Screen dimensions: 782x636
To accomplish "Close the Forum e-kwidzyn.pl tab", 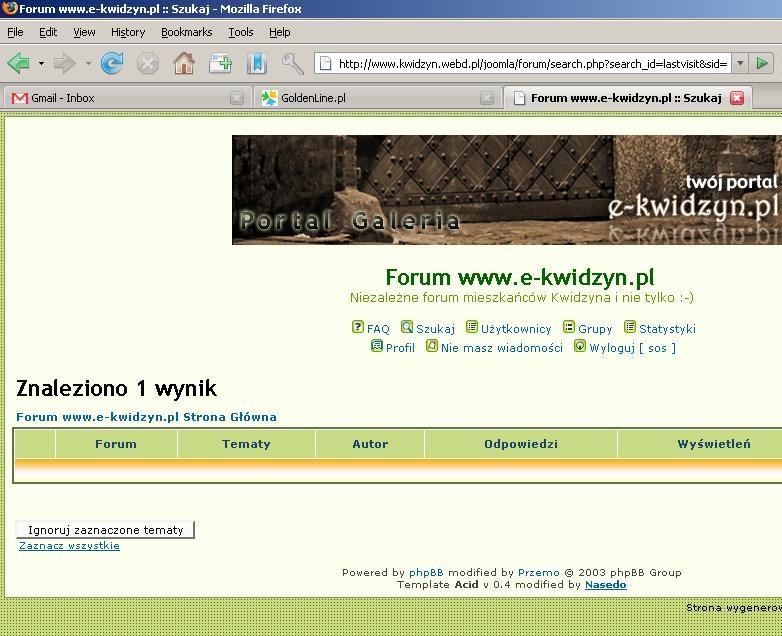I will pyautogui.click(x=737, y=98).
